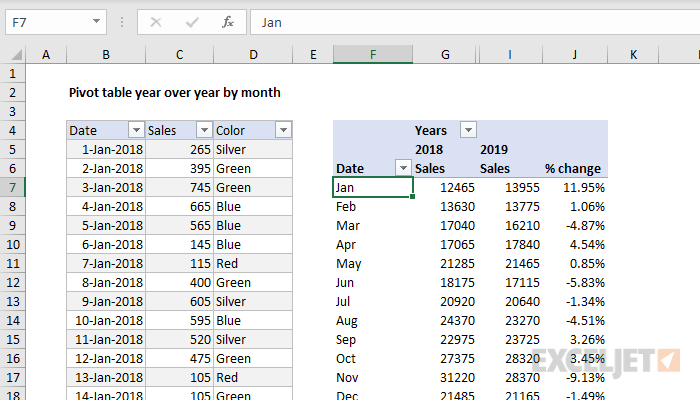Open the Date column filter dropdown
700x400 pixels.
[136, 130]
